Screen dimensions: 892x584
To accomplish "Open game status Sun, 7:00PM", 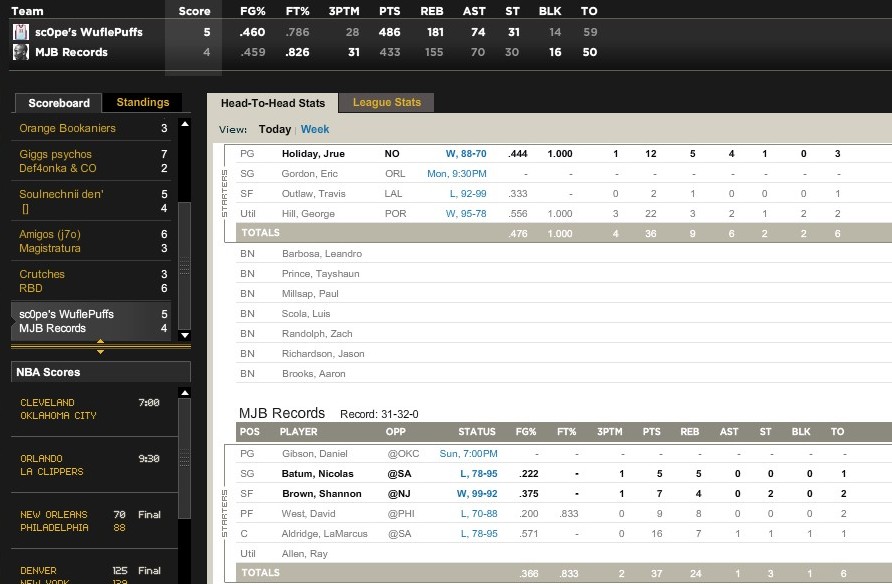I will pos(468,454).
